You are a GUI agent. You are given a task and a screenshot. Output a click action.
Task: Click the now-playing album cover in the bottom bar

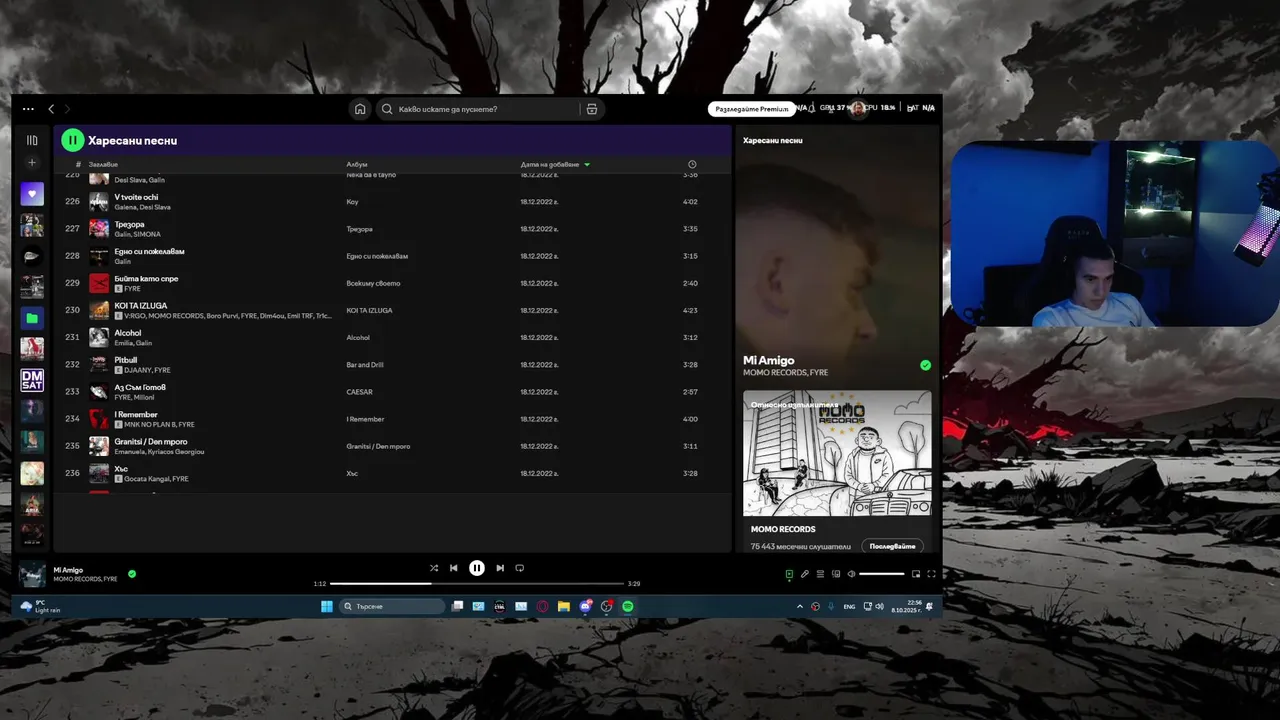click(32, 574)
